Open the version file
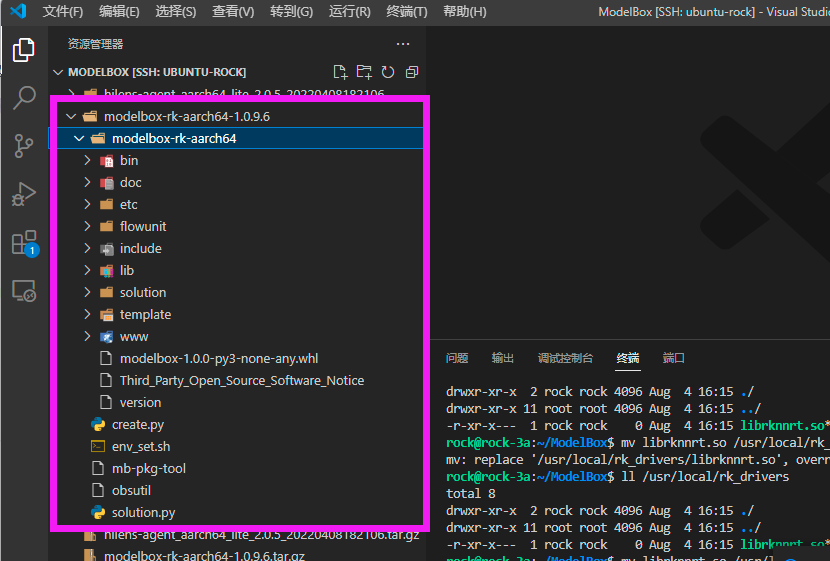The height and width of the screenshot is (561, 830). [140, 403]
